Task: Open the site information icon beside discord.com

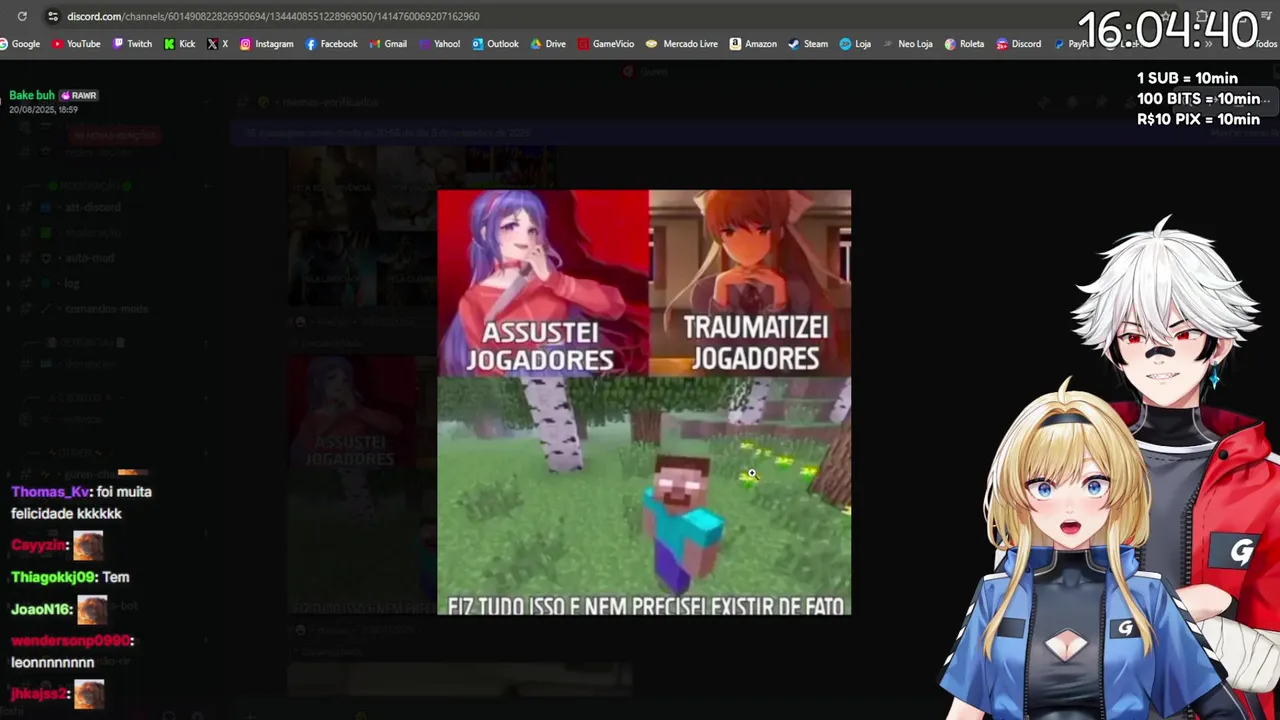Action: (52, 16)
